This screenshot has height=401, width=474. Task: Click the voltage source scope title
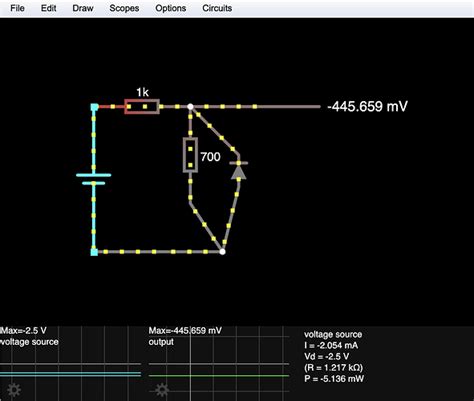[29, 342]
